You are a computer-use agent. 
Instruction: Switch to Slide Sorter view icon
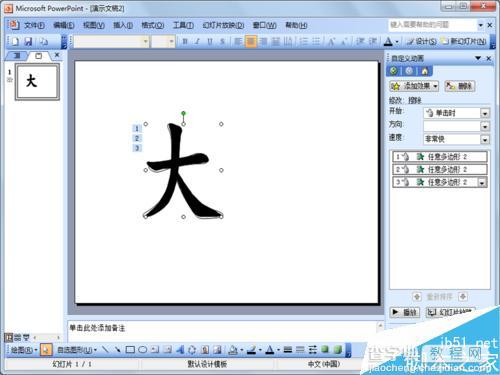(x=17, y=337)
